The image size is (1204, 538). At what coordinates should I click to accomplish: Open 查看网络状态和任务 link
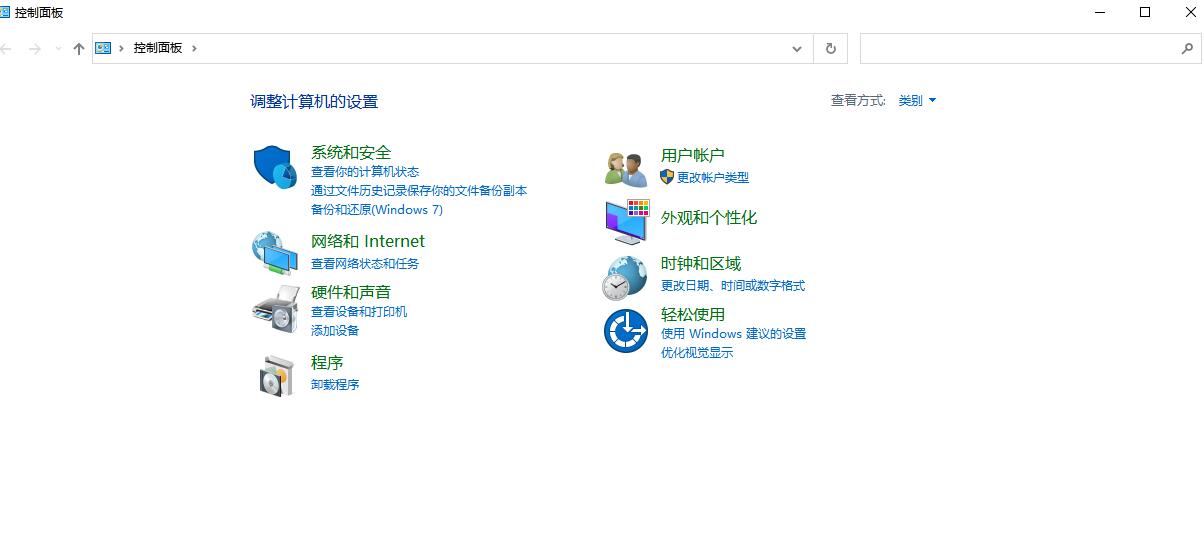coord(365,264)
